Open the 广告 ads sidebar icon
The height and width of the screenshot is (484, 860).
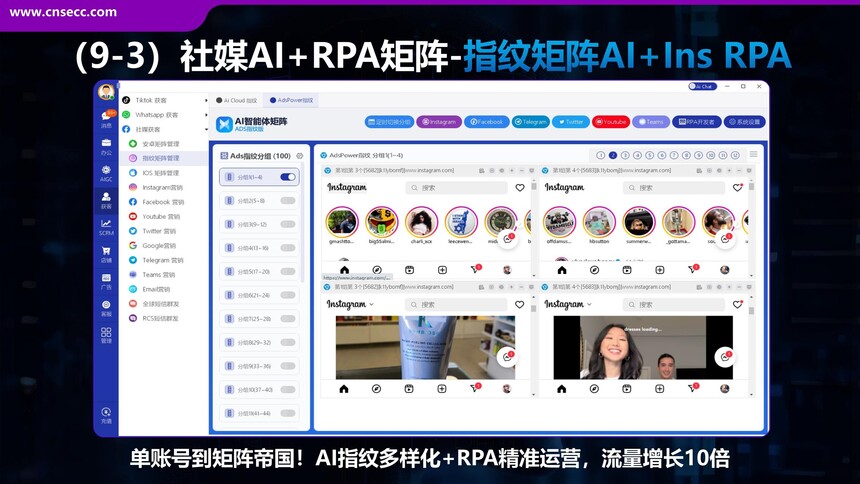[x=106, y=281]
